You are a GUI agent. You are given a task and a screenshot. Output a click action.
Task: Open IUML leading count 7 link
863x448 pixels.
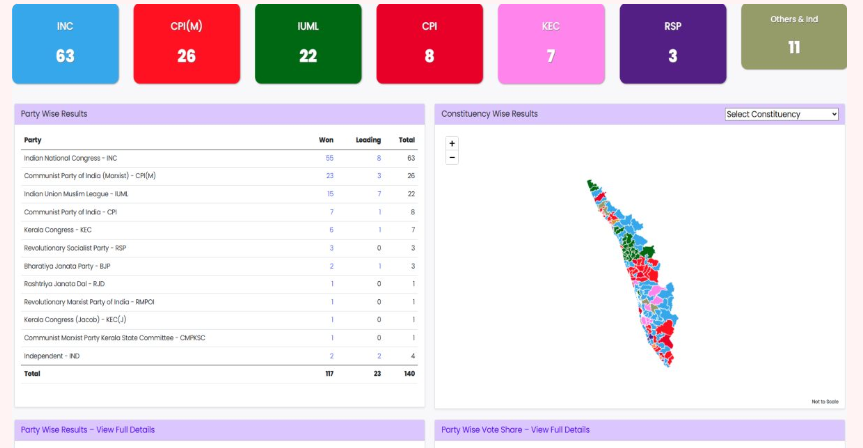coord(379,194)
